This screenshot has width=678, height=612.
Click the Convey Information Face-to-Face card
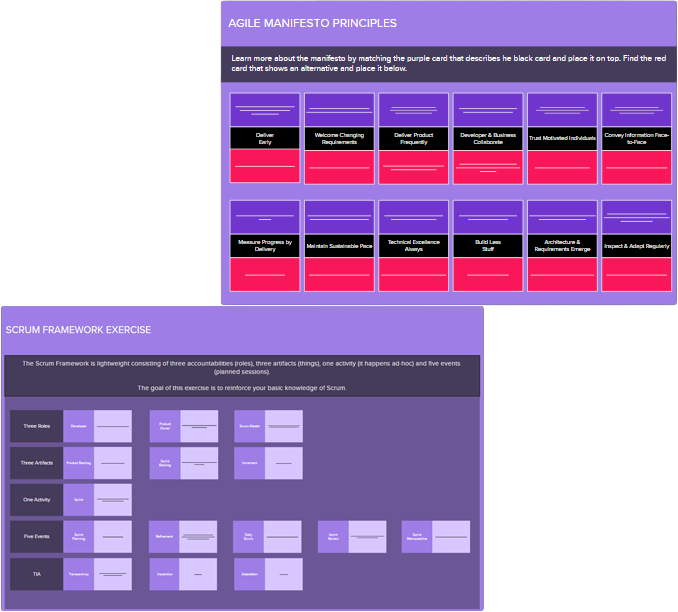636,138
